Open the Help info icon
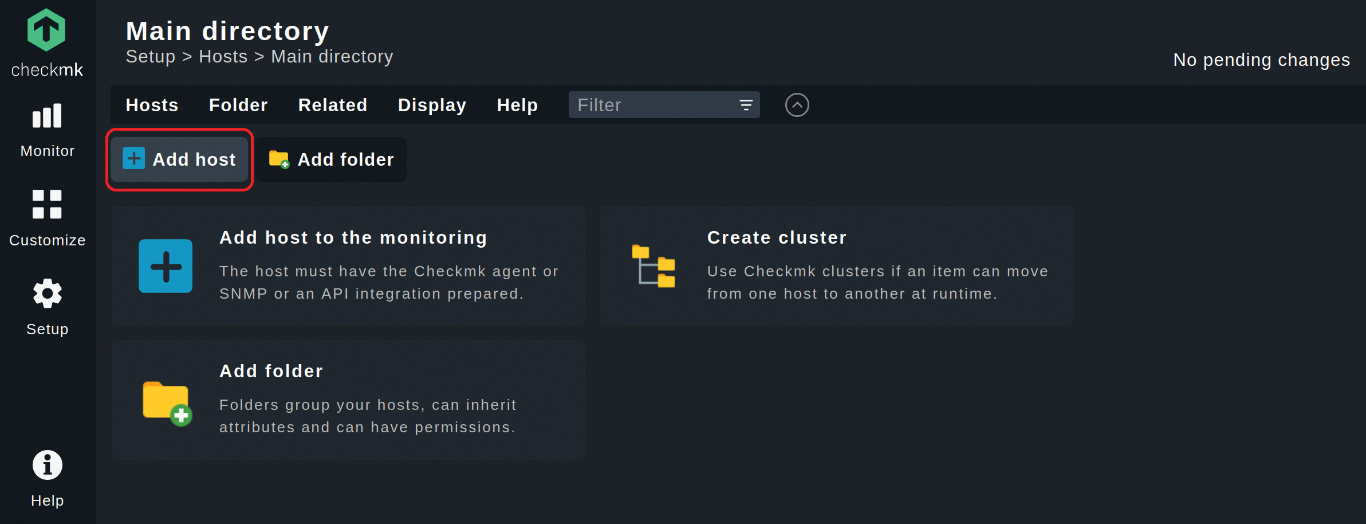 [47, 465]
